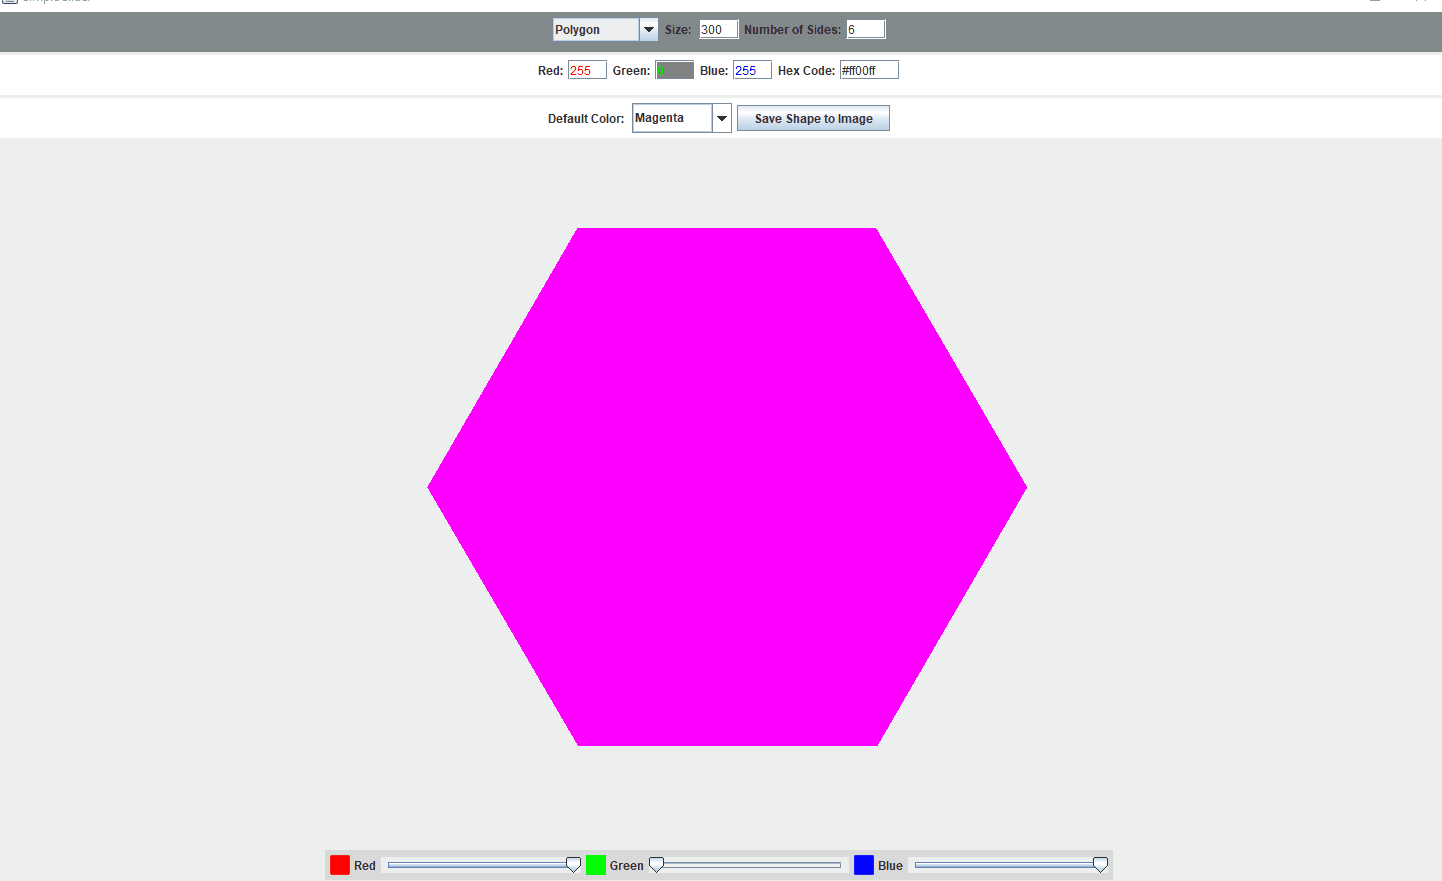Click the Green slider thumb
The height and width of the screenshot is (881, 1442).
pyautogui.click(x=656, y=864)
